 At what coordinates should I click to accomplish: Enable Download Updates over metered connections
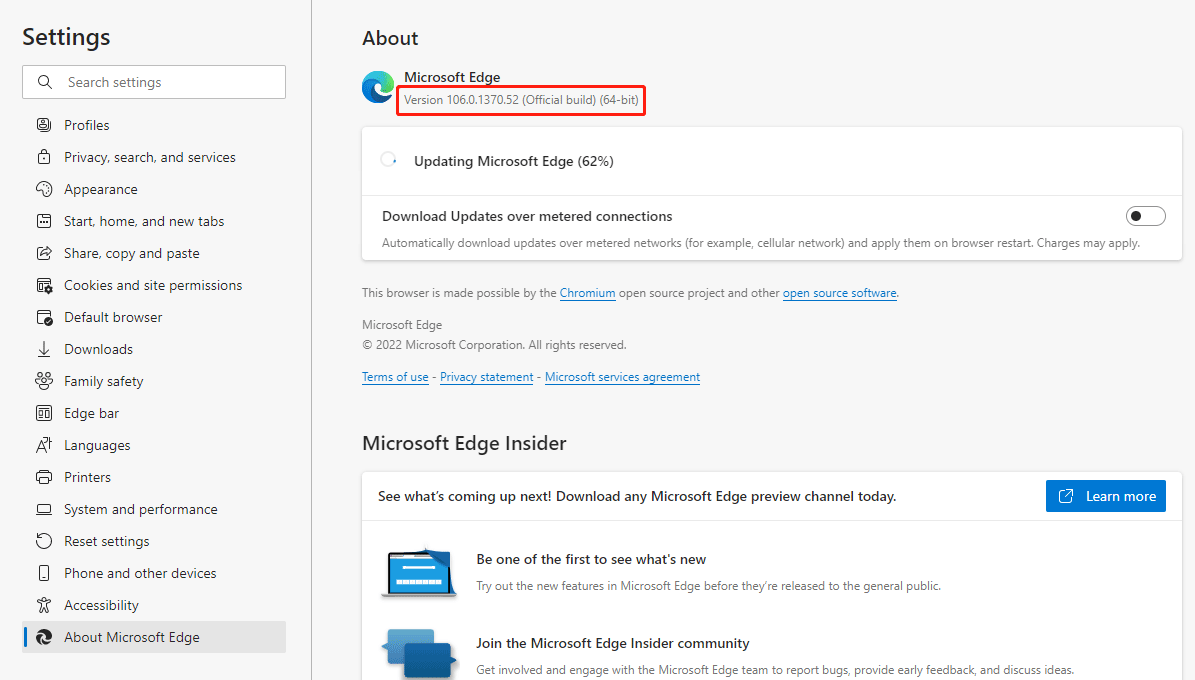pos(1145,215)
